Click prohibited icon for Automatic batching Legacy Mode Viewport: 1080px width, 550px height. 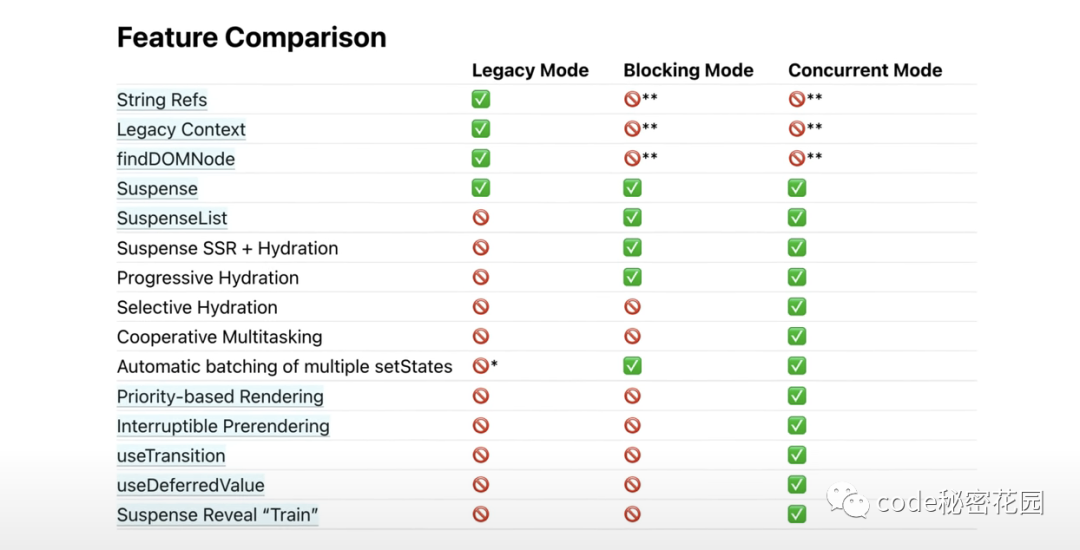tap(481, 366)
